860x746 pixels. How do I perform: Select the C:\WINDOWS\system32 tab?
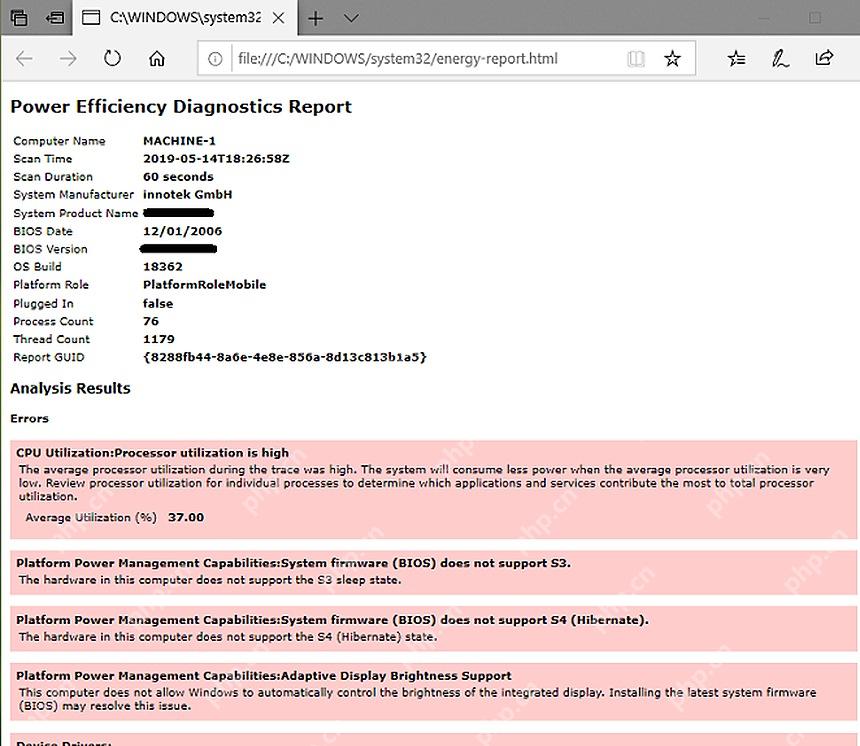tap(185, 18)
